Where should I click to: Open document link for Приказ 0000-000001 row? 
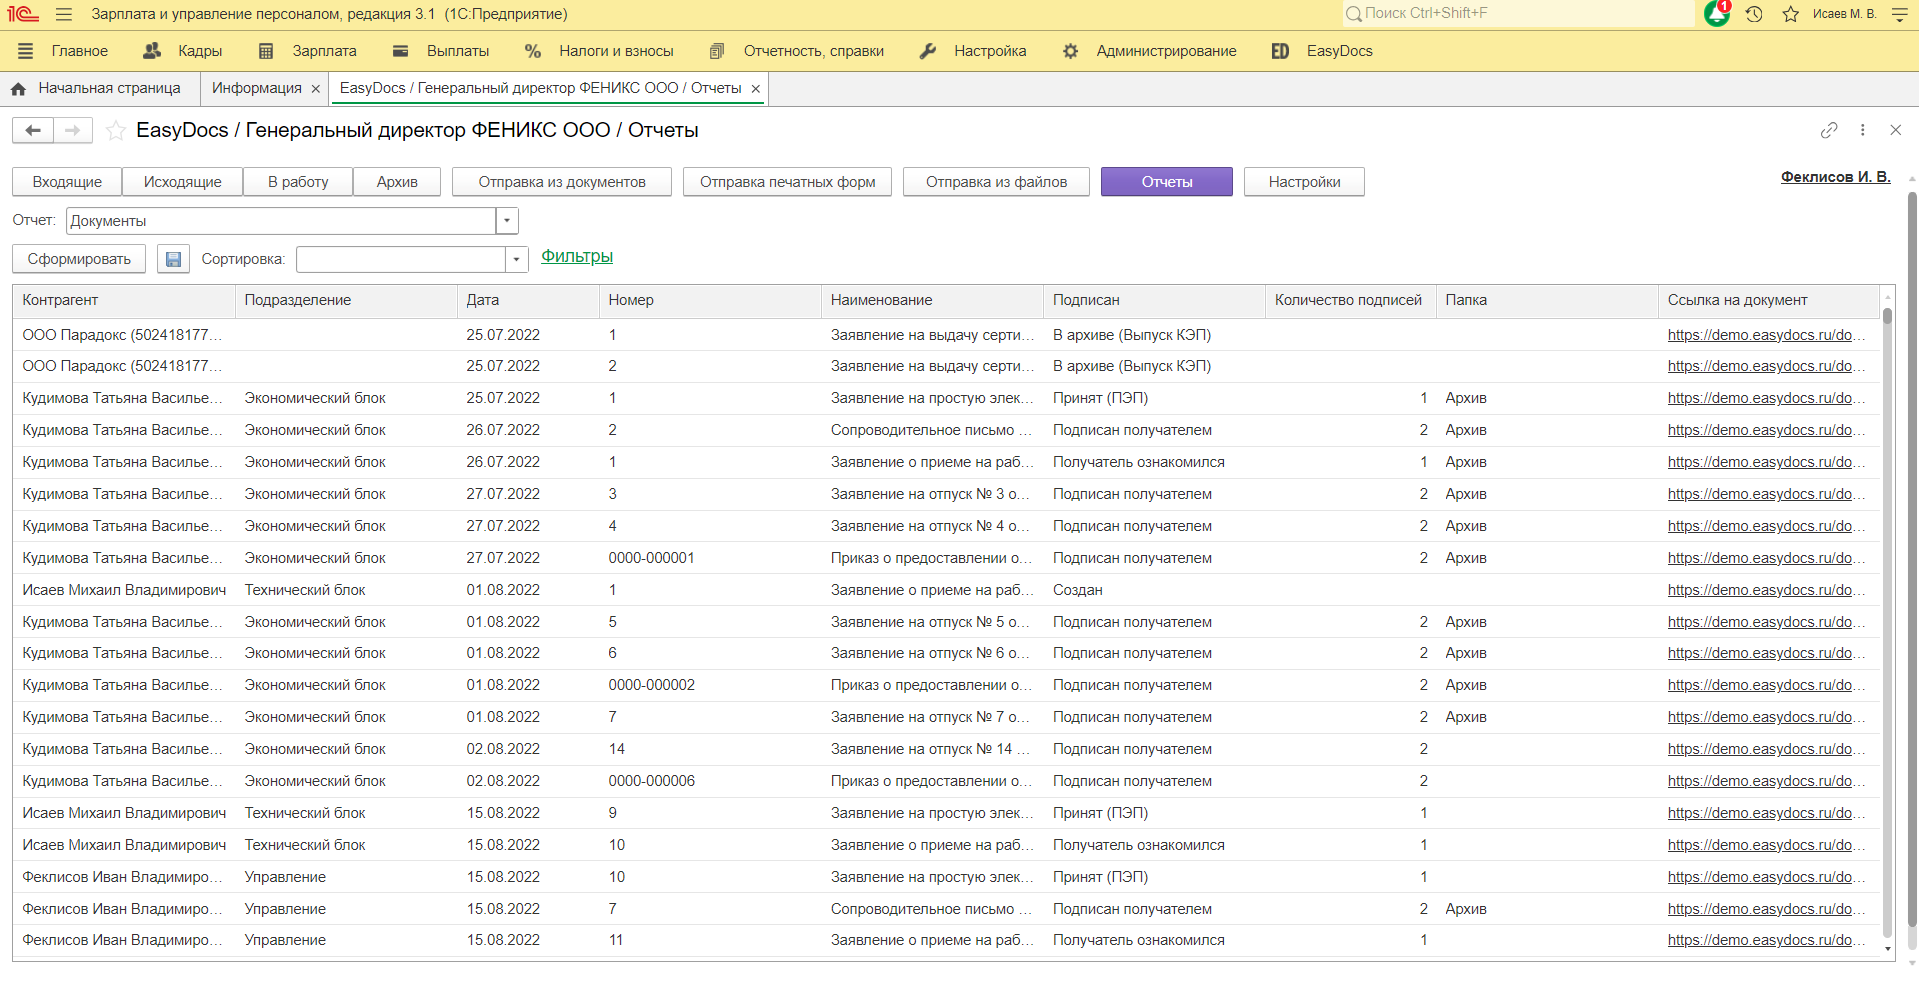1766,558
